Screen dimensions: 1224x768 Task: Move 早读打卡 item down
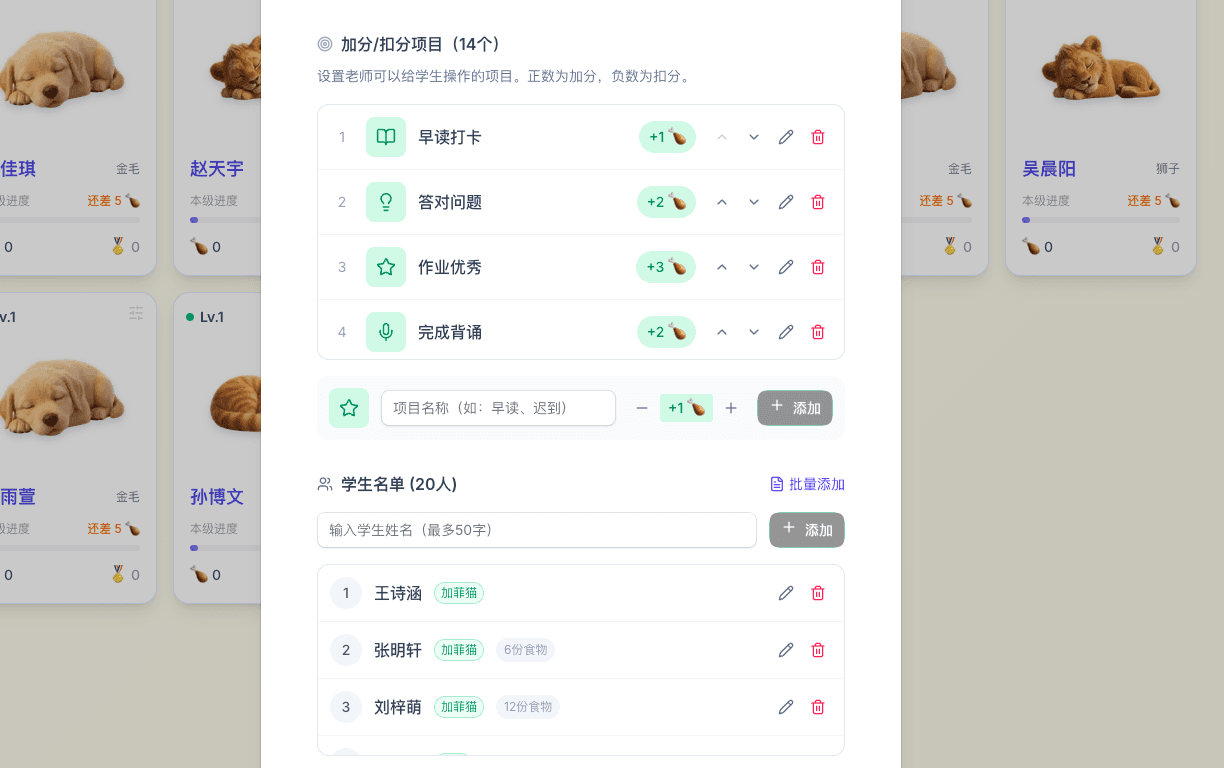point(754,137)
